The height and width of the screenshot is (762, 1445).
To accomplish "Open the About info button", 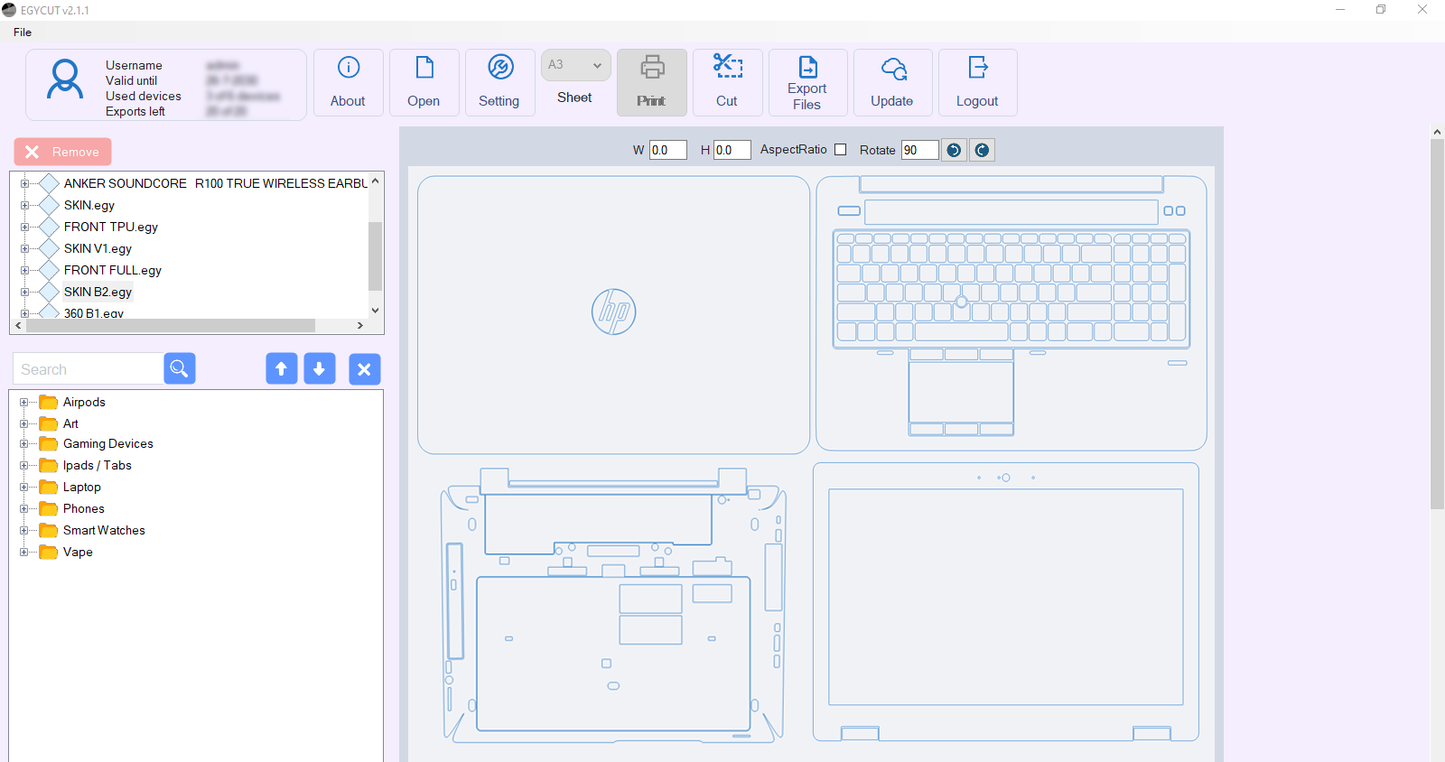I will click(x=348, y=83).
